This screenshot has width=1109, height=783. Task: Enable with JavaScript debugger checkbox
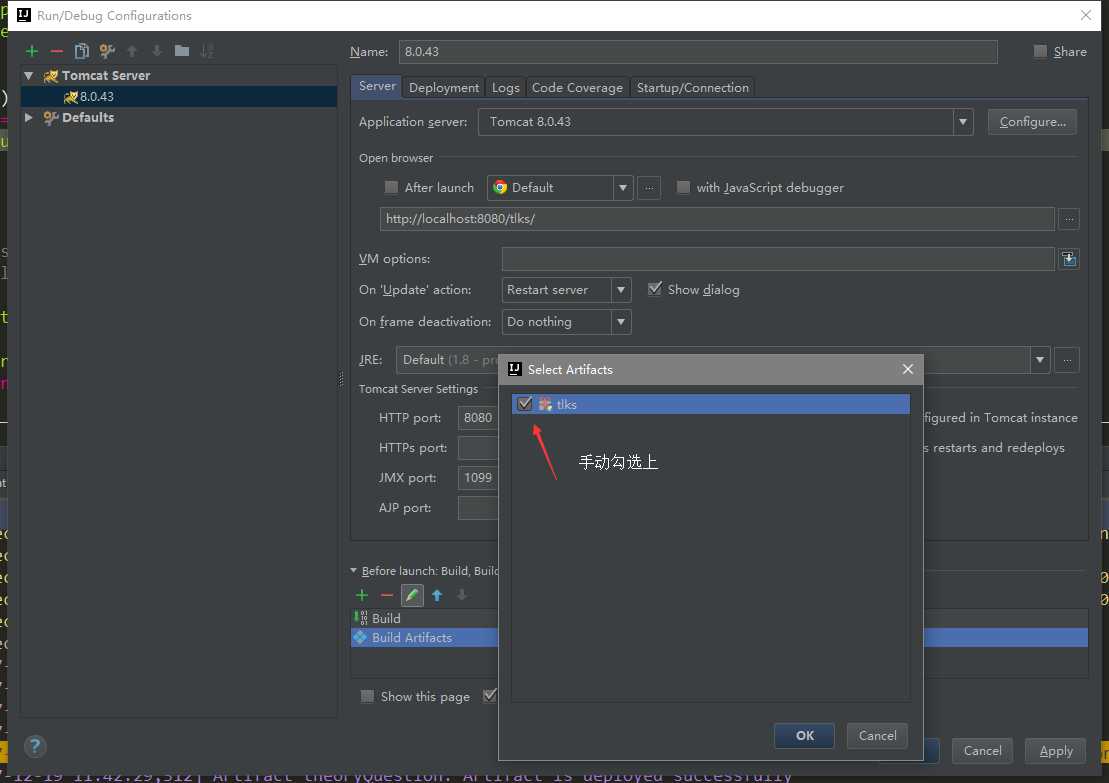click(683, 187)
